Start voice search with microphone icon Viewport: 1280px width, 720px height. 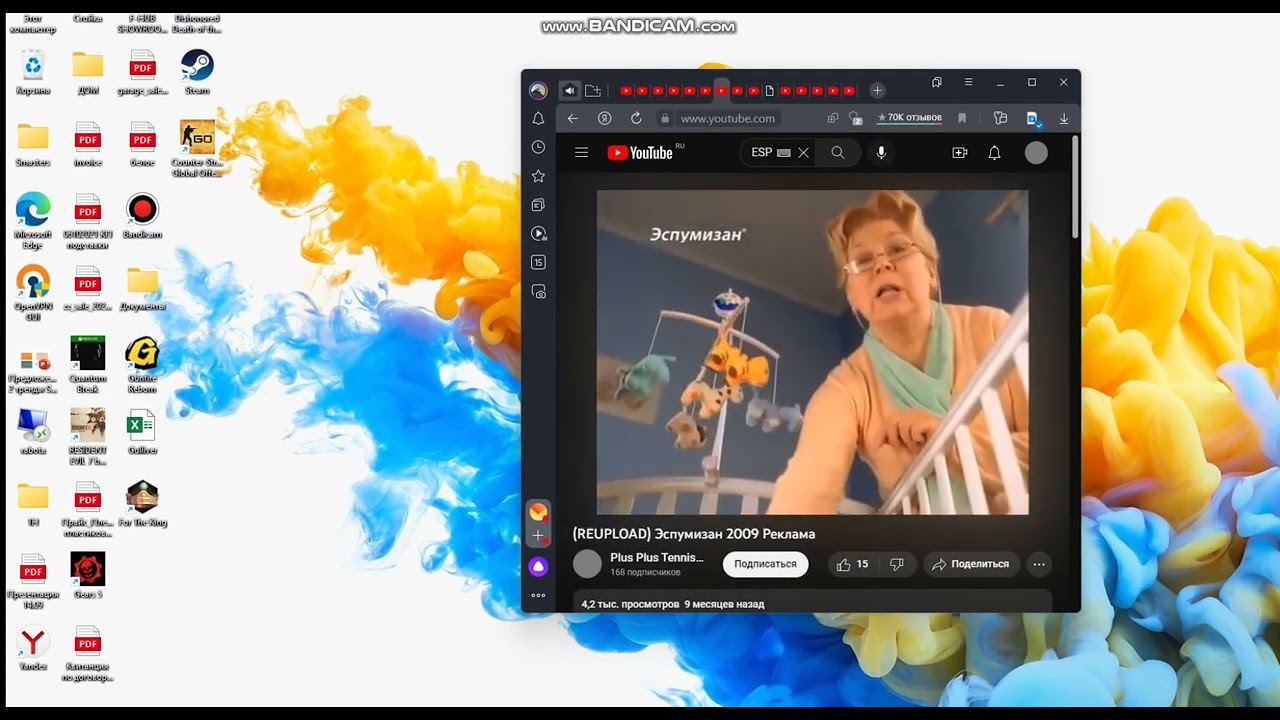click(x=881, y=153)
